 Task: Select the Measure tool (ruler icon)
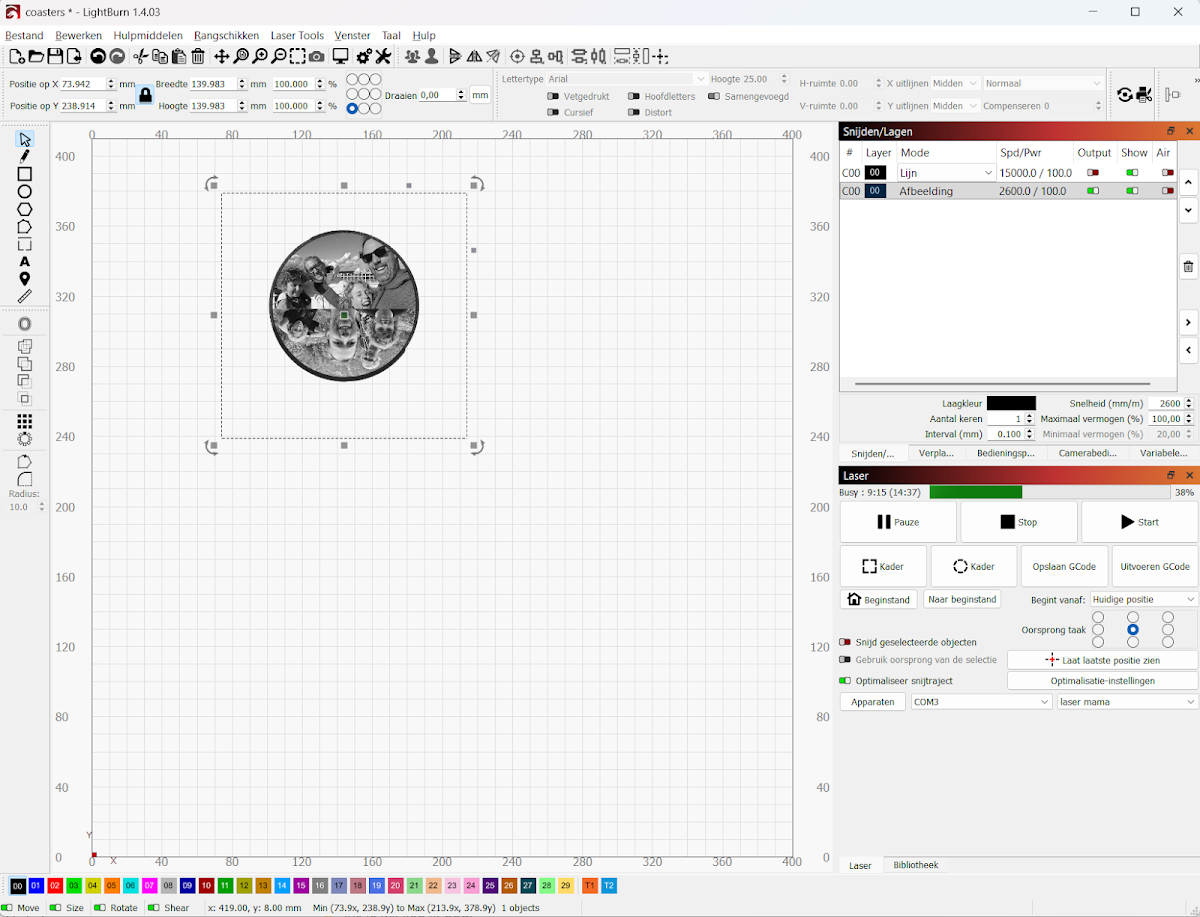click(25, 296)
